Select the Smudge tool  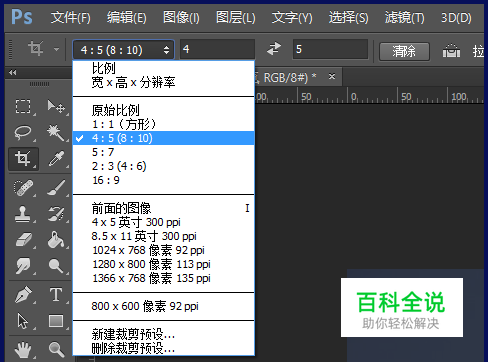(x=23, y=266)
